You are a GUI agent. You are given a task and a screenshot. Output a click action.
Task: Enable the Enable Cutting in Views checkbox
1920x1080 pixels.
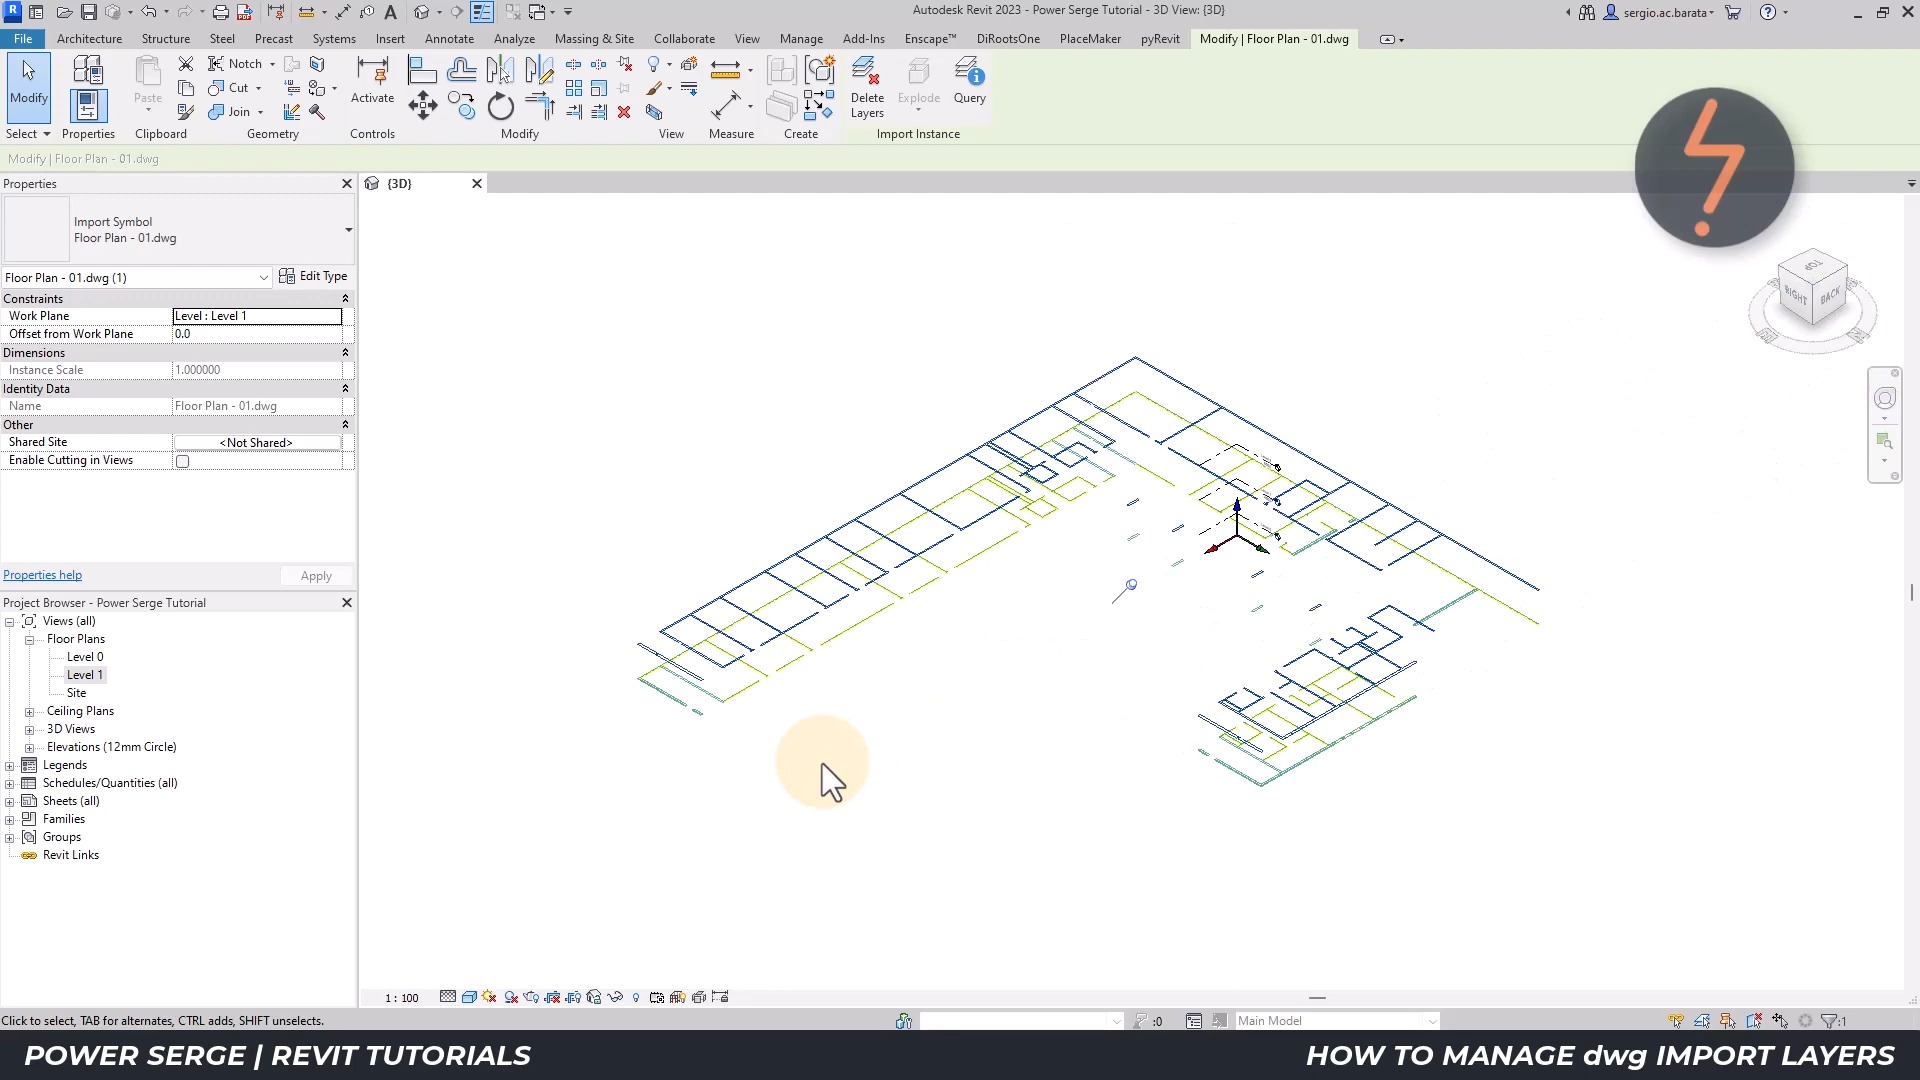183,461
